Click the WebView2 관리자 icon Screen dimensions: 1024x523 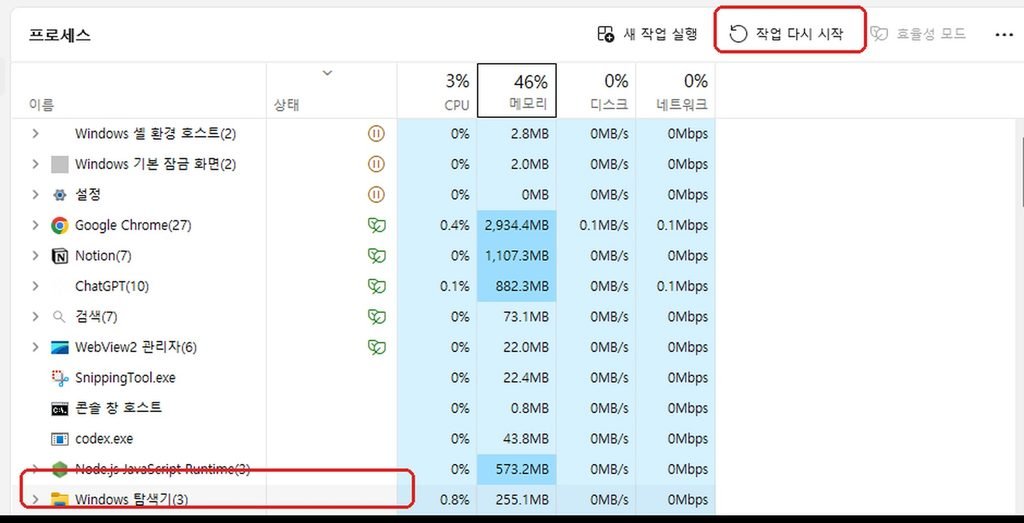(x=59, y=347)
